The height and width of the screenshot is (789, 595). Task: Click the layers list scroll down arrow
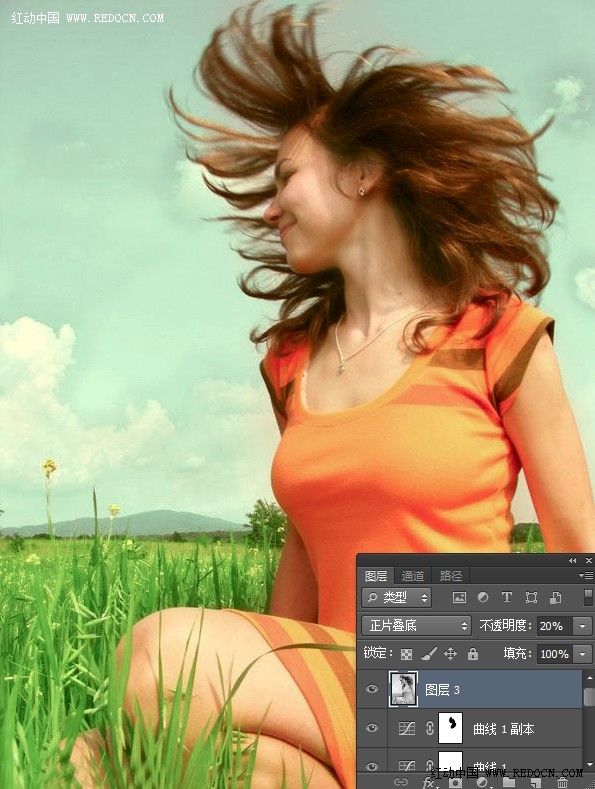(x=589, y=765)
